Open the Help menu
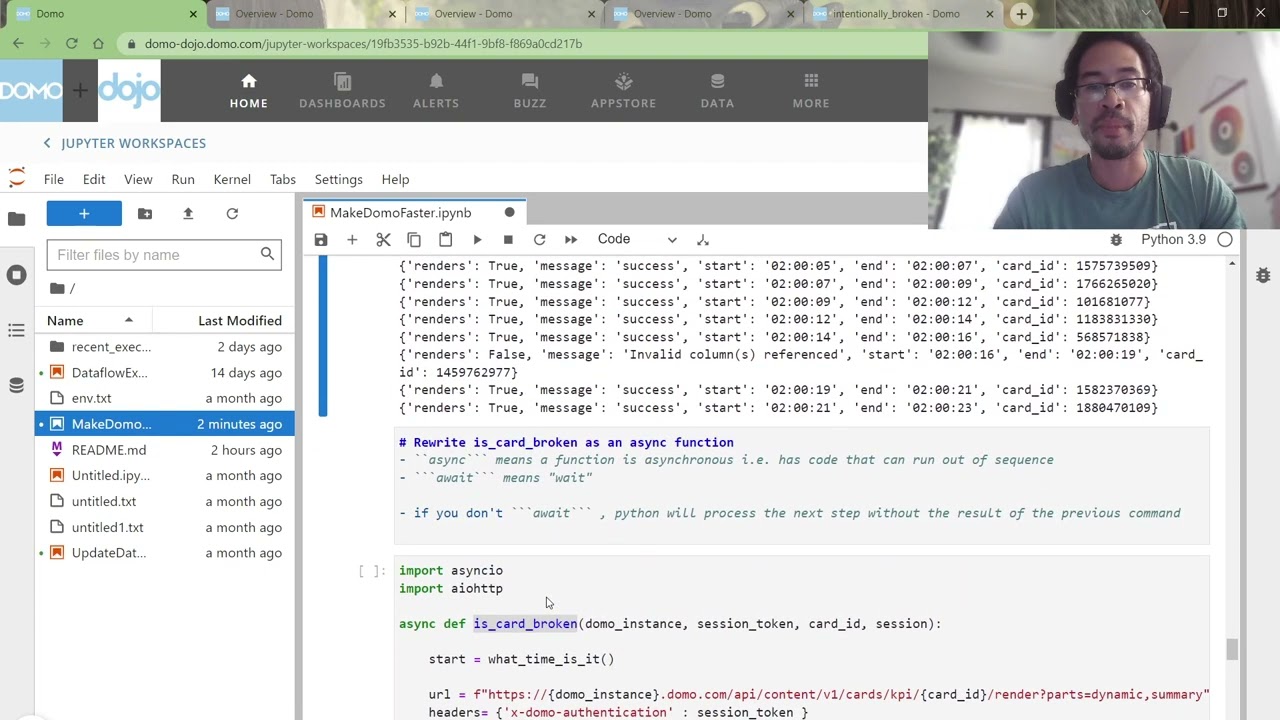The image size is (1280, 720). pos(395,179)
